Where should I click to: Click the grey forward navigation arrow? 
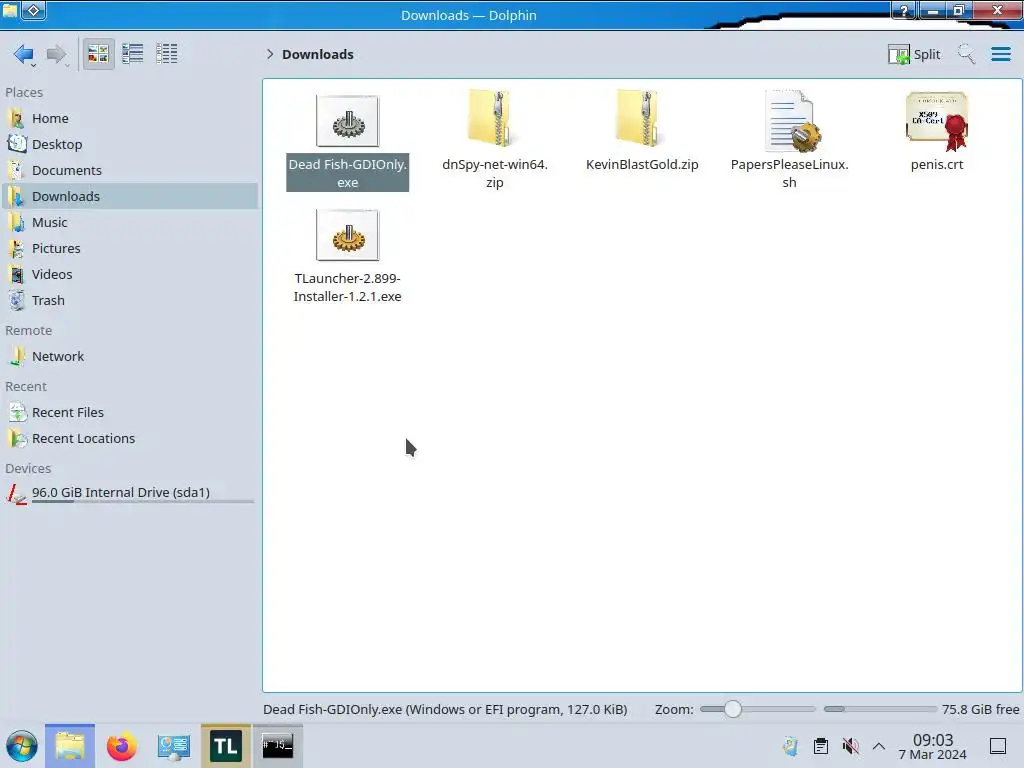coord(57,54)
